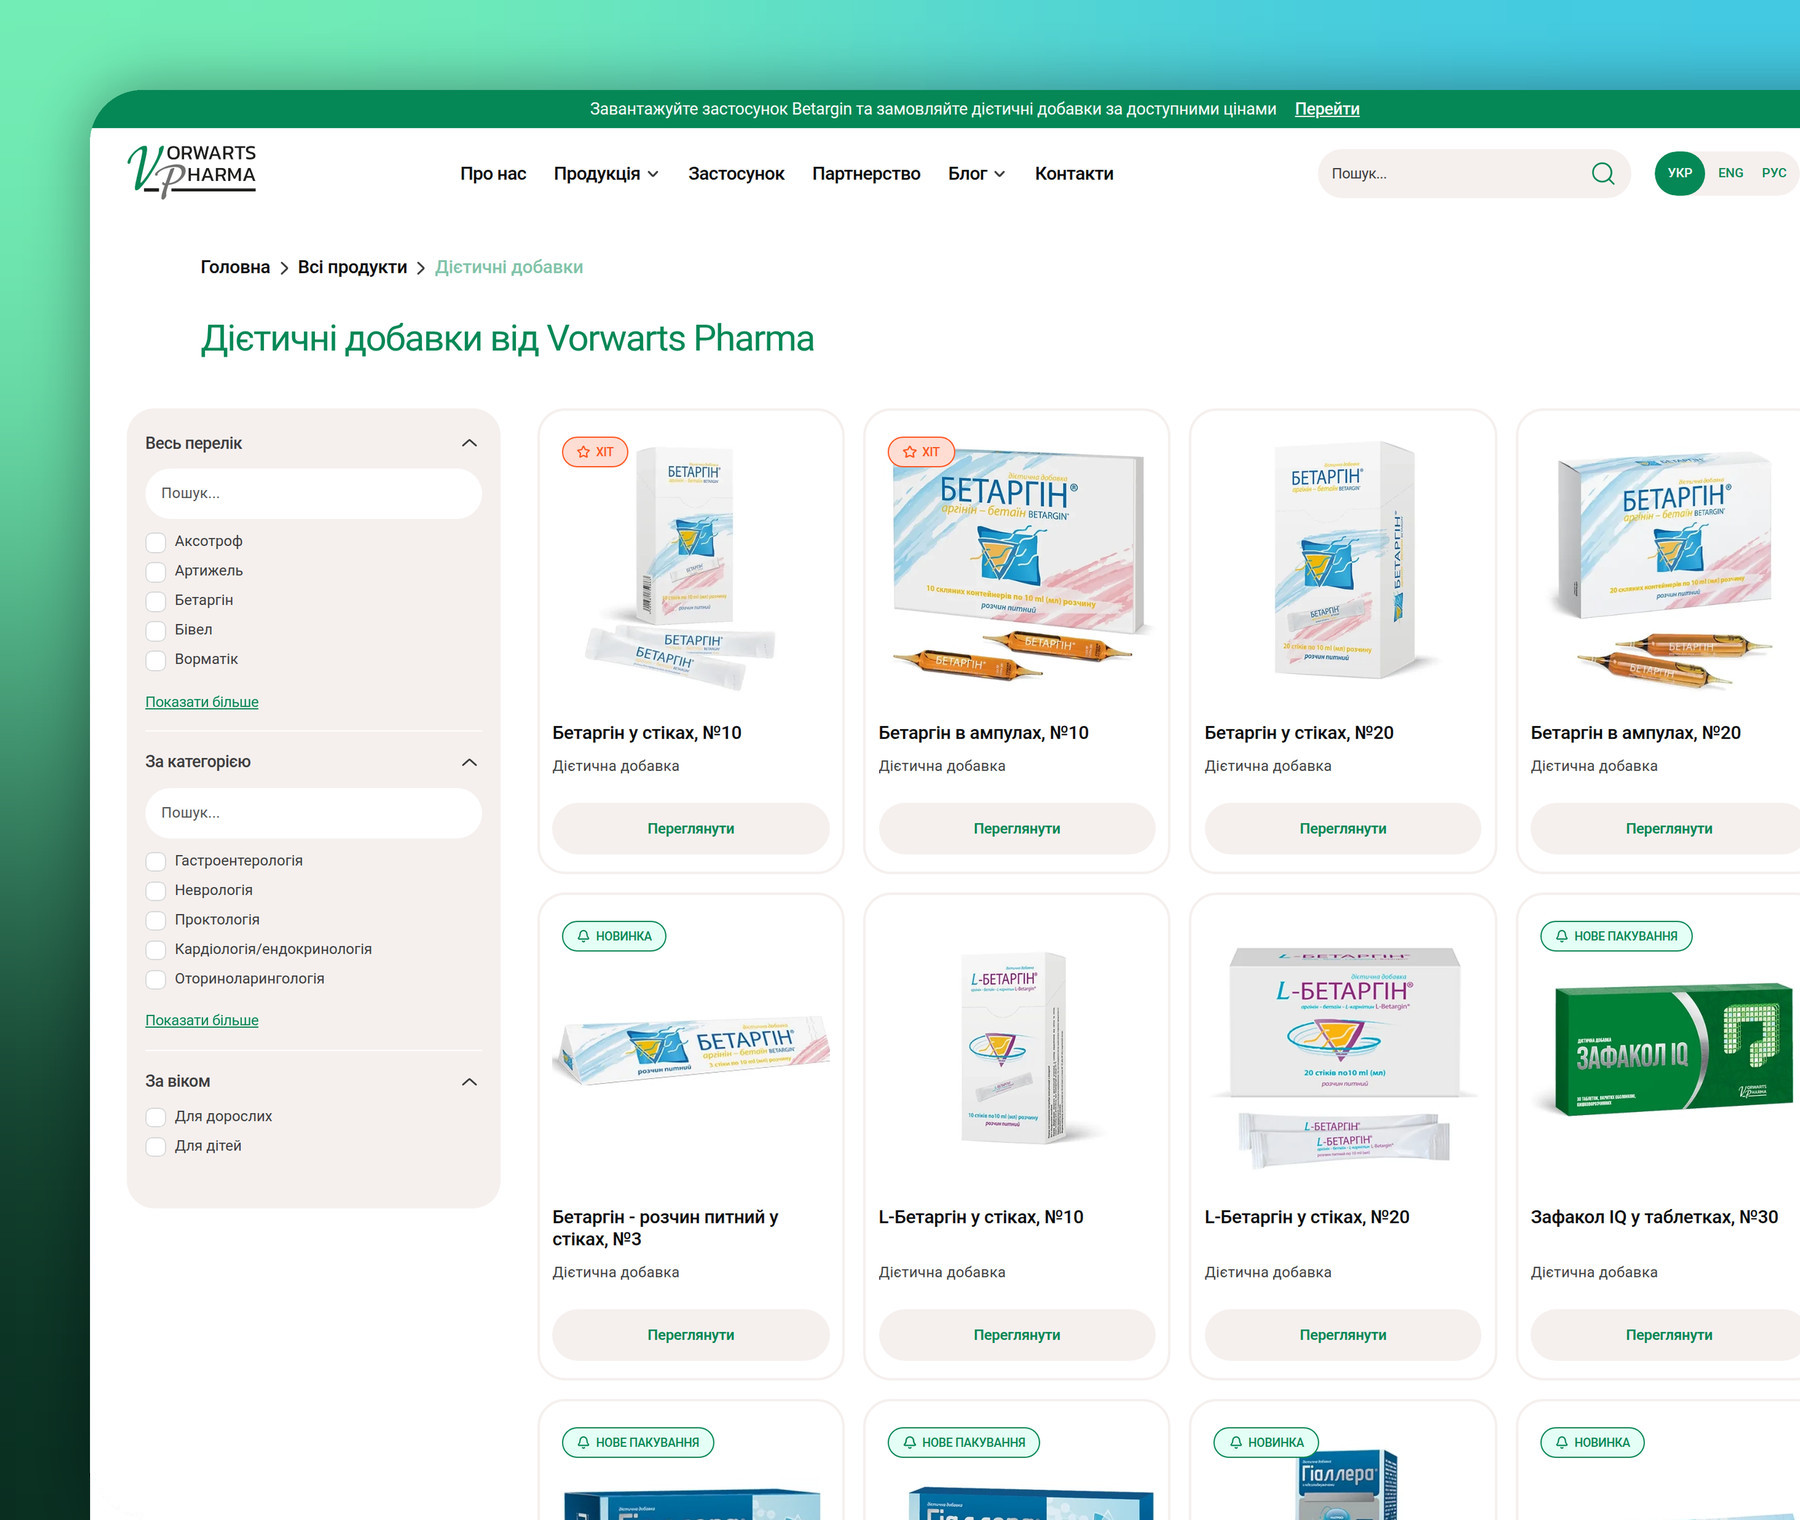Click Показати більше under Весь перелік
The height and width of the screenshot is (1520, 1800).
click(x=202, y=702)
